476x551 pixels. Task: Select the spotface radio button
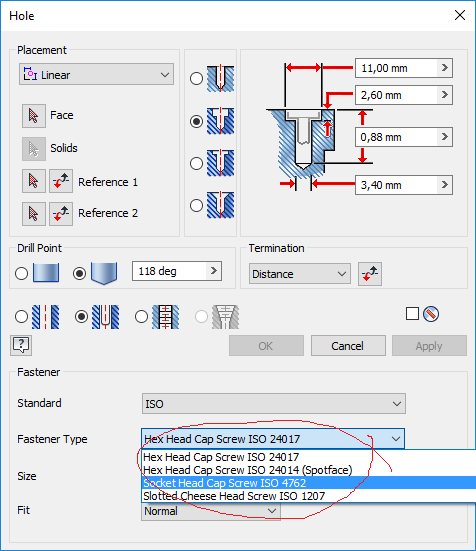[x=196, y=163]
